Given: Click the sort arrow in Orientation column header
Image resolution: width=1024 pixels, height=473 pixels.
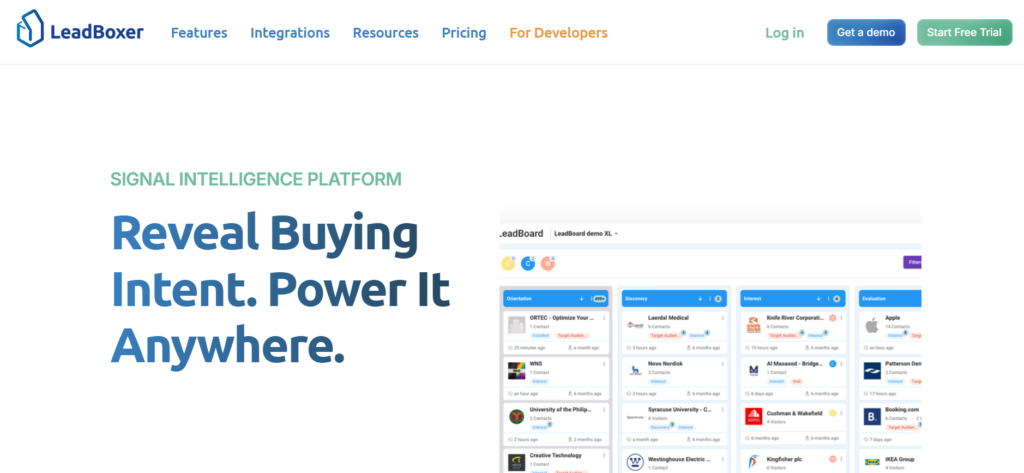Looking at the screenshot, I should [581, 299].
